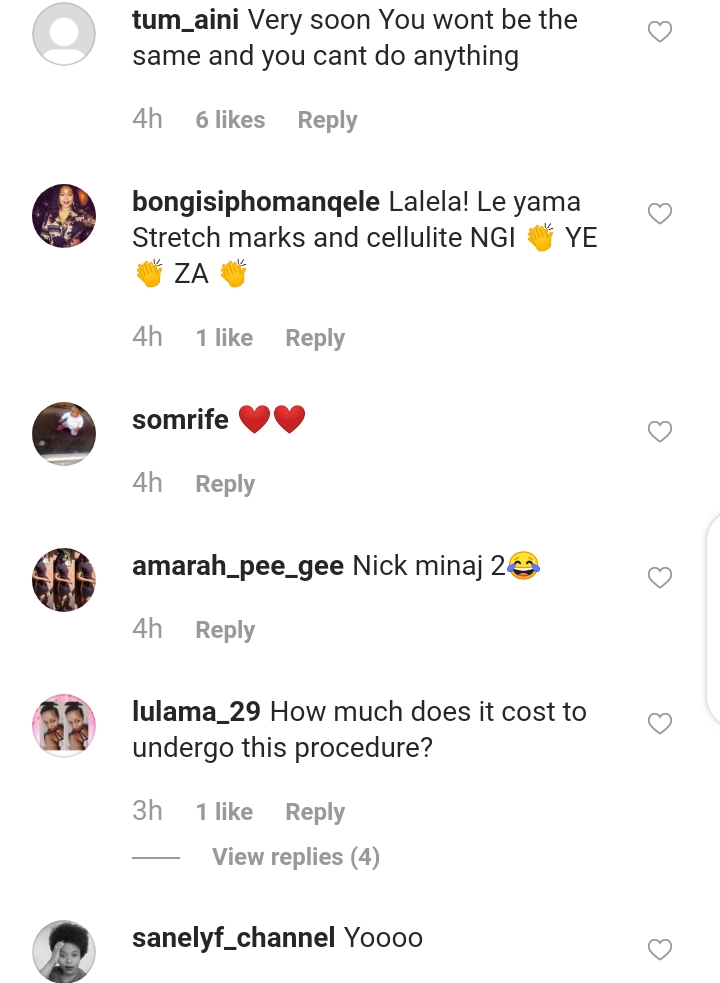Viewport: 720px width, 983px height.
Task: View amarah_pee_gee's profile picture
Action: click(64, 579)
